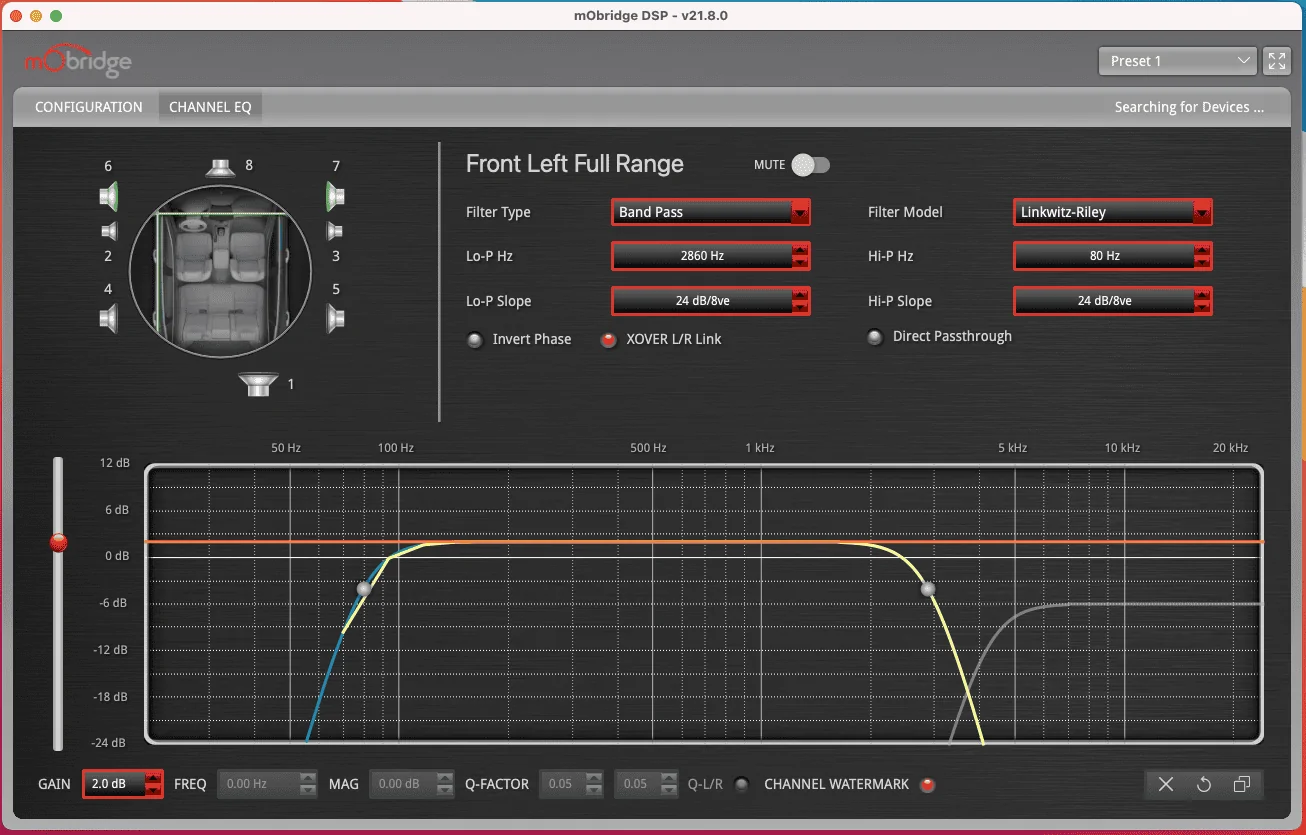Decrease the Hi-P Hz value with down arrow
Screen dimensions: 1306x835
pyautogui.click(x=1201, y=262)
